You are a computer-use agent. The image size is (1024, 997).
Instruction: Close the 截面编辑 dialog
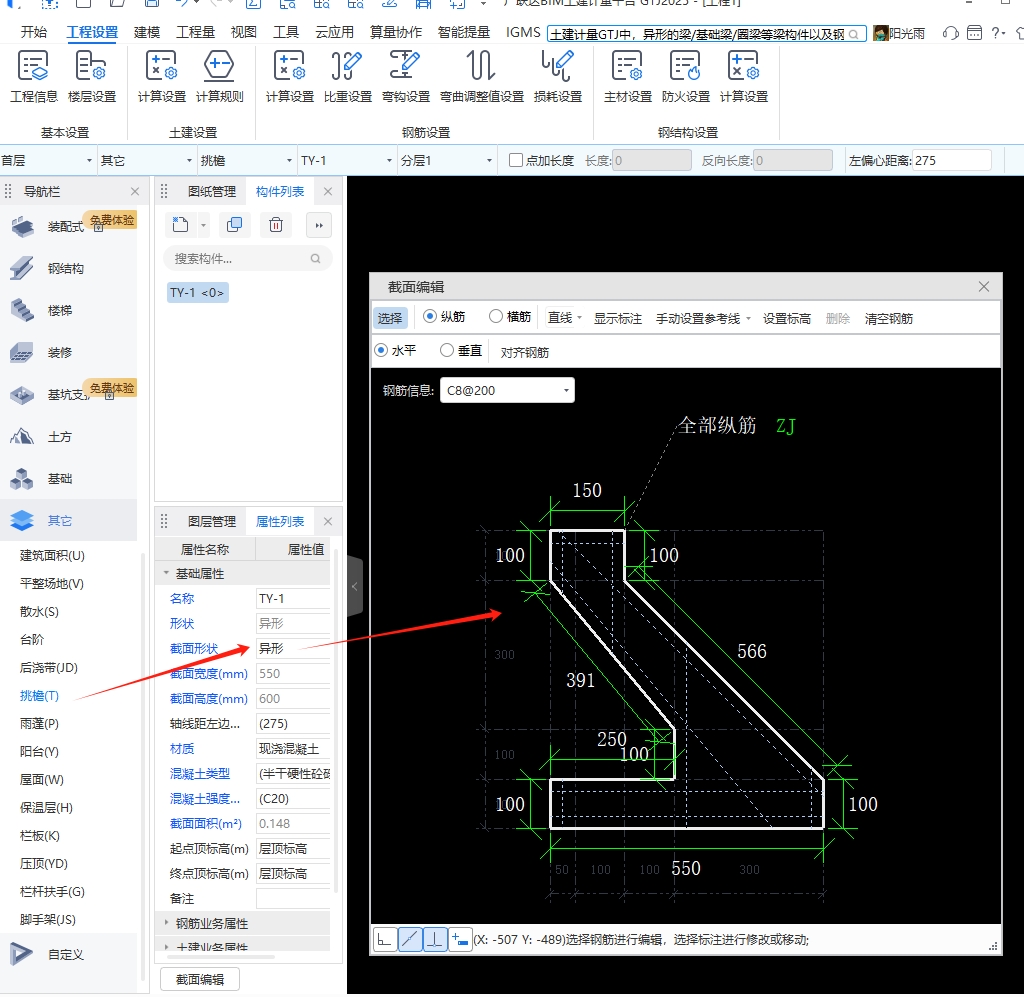point(984,287)
